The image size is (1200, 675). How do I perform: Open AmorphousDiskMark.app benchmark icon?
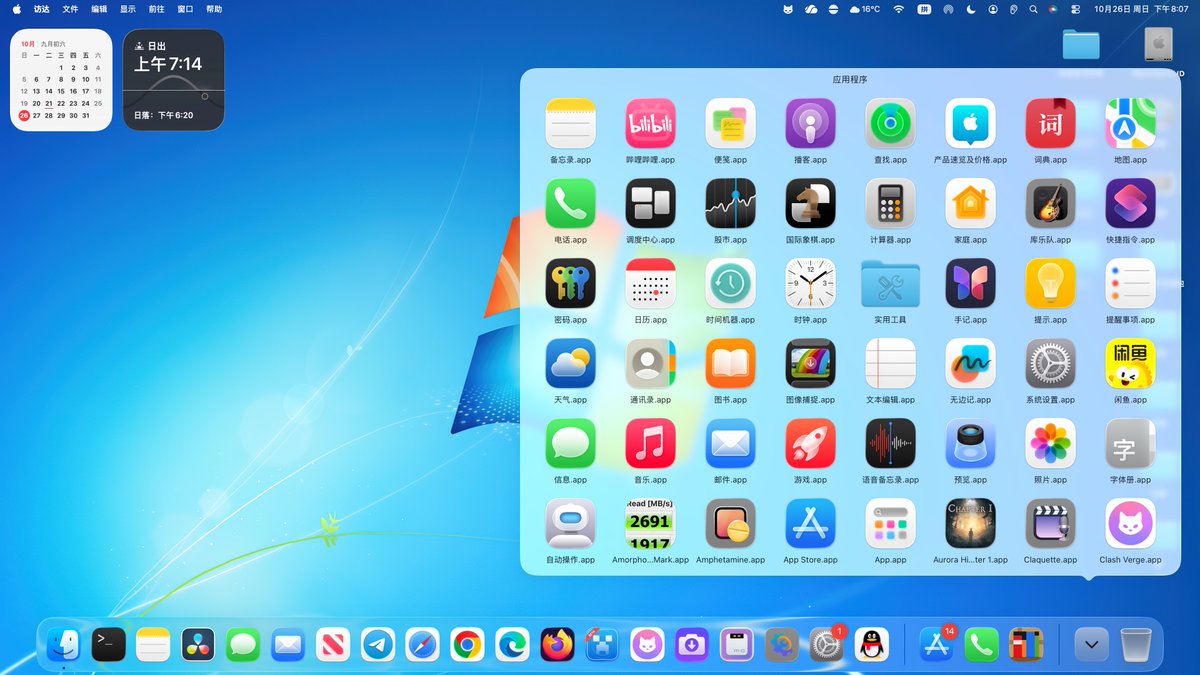650,523
